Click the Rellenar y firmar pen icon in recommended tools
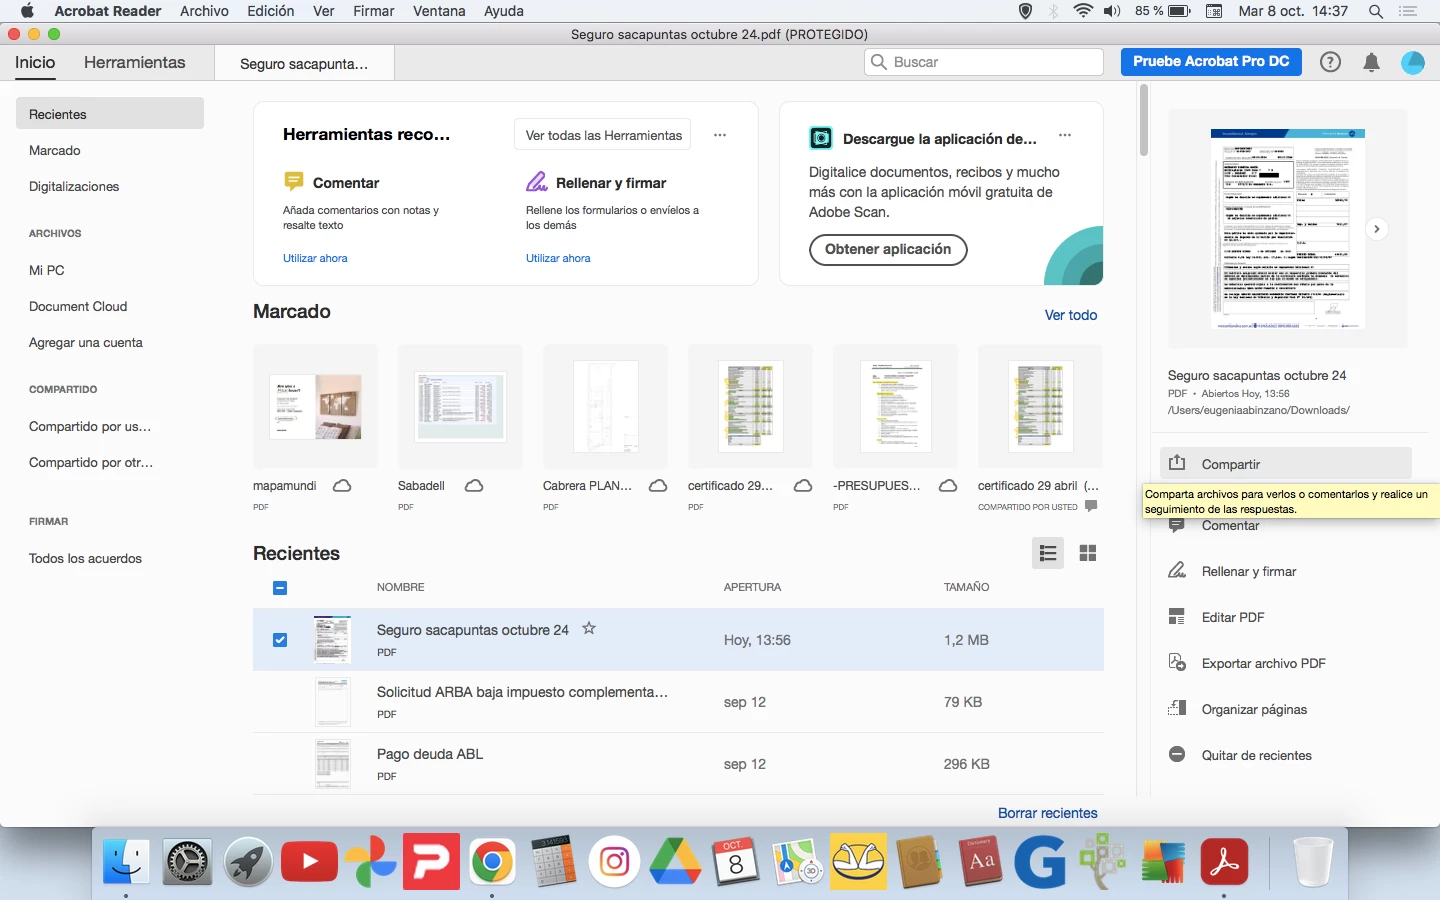1440x900 pixels. [x=537, y=182]
